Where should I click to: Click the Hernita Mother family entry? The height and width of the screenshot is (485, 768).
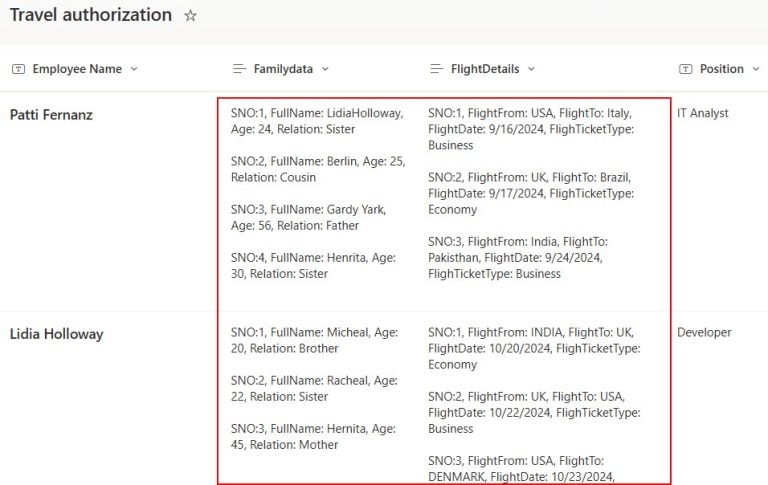[x=313, y=436]
